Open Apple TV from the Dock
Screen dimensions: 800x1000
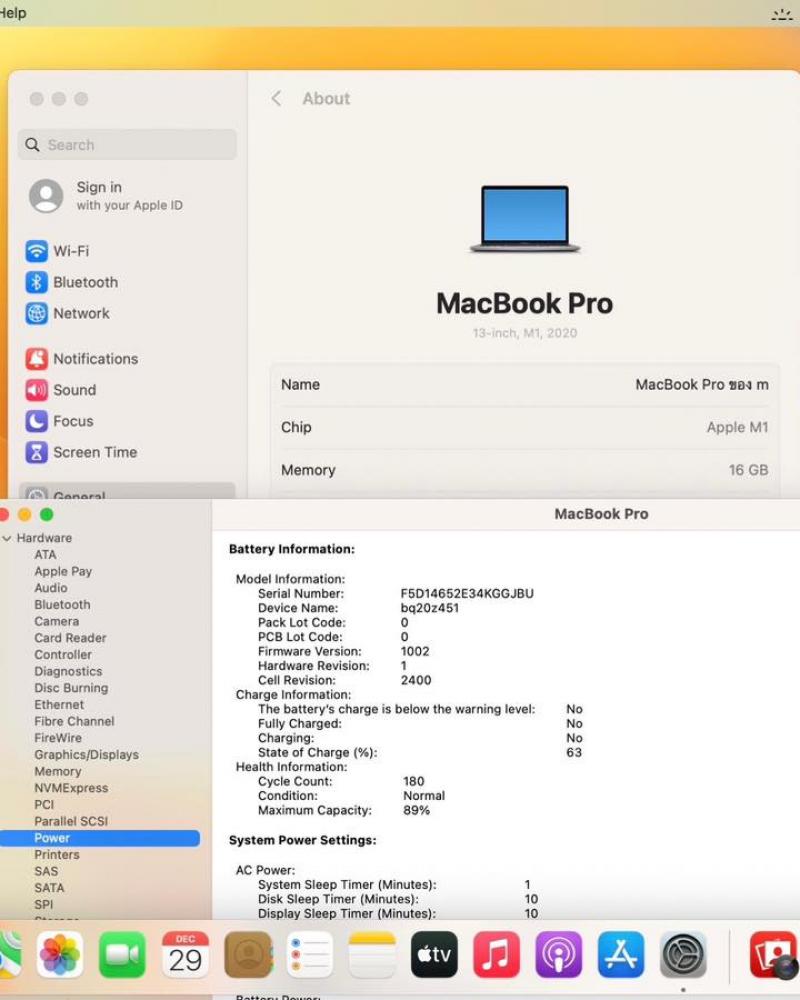[434, 955]
